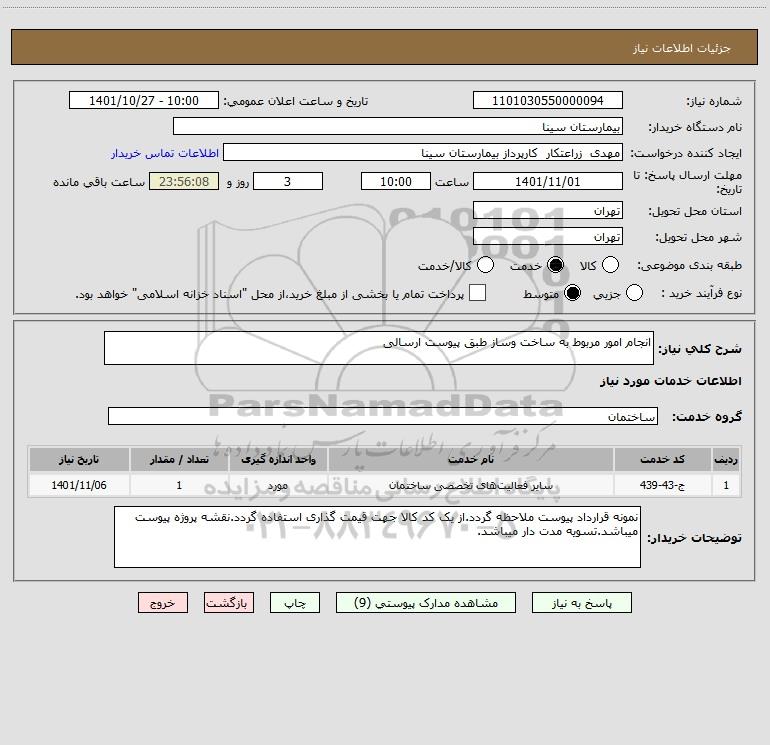This screenshot has width=770, height=745.
Task: Click the خروج exit button
Action: click(163, 603)
